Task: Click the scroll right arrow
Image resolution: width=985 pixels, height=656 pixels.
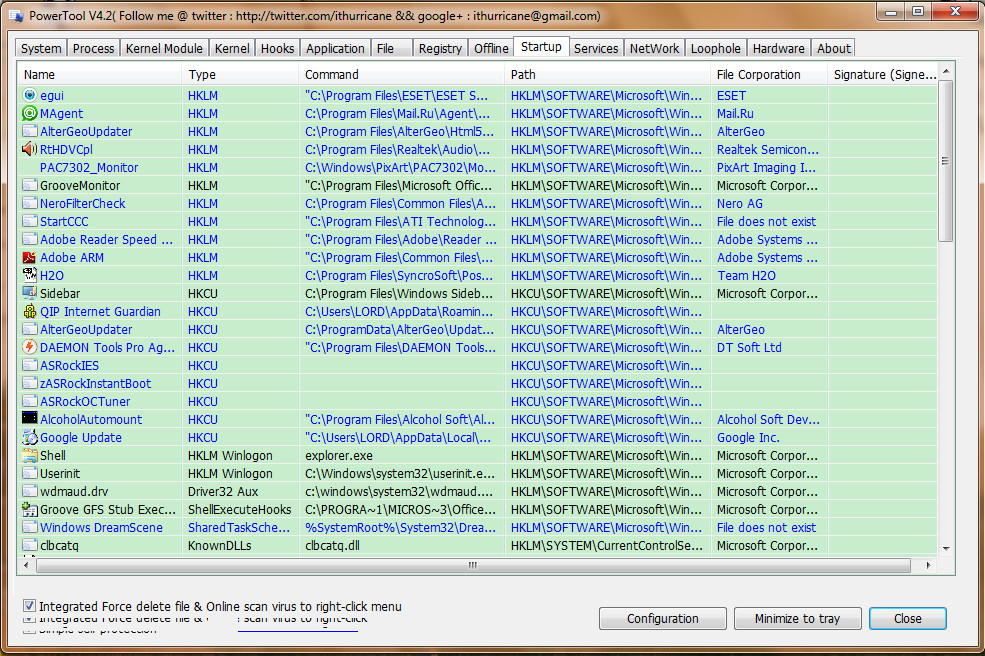Action: click(x=929, y=565)
